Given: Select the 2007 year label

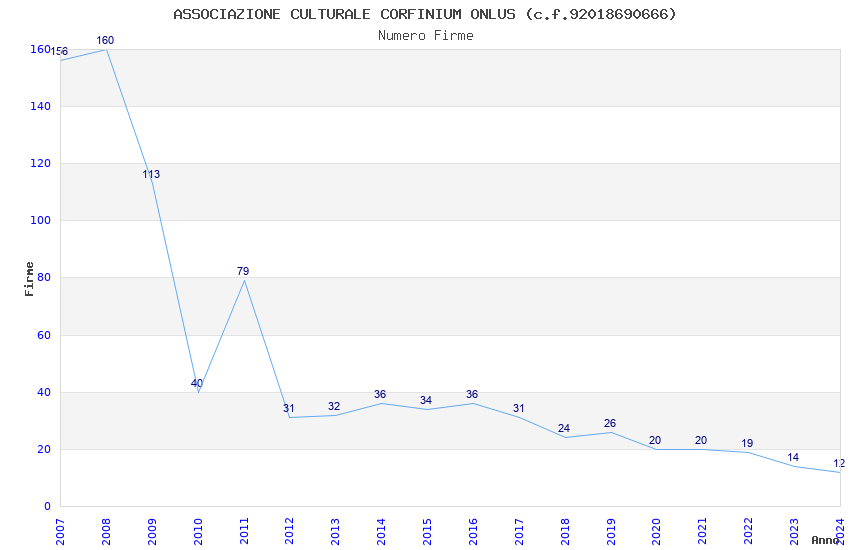Looking at the screenshot, I should [60, 532].
